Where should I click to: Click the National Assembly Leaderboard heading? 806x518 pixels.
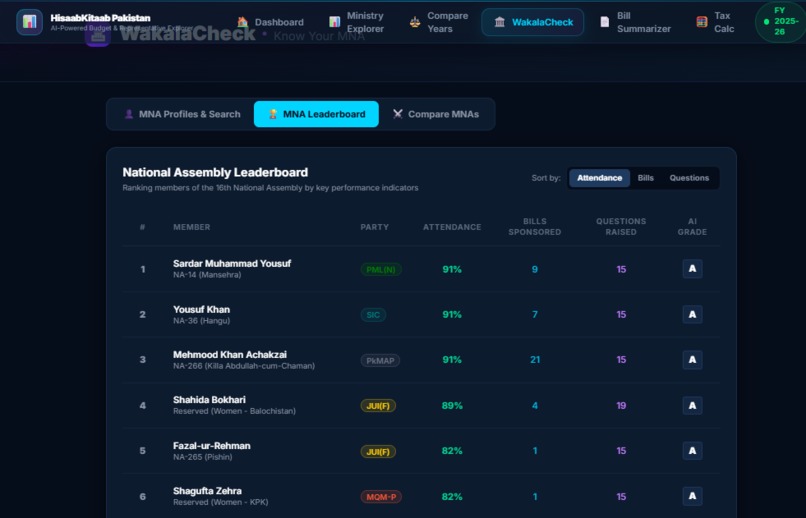215,172
